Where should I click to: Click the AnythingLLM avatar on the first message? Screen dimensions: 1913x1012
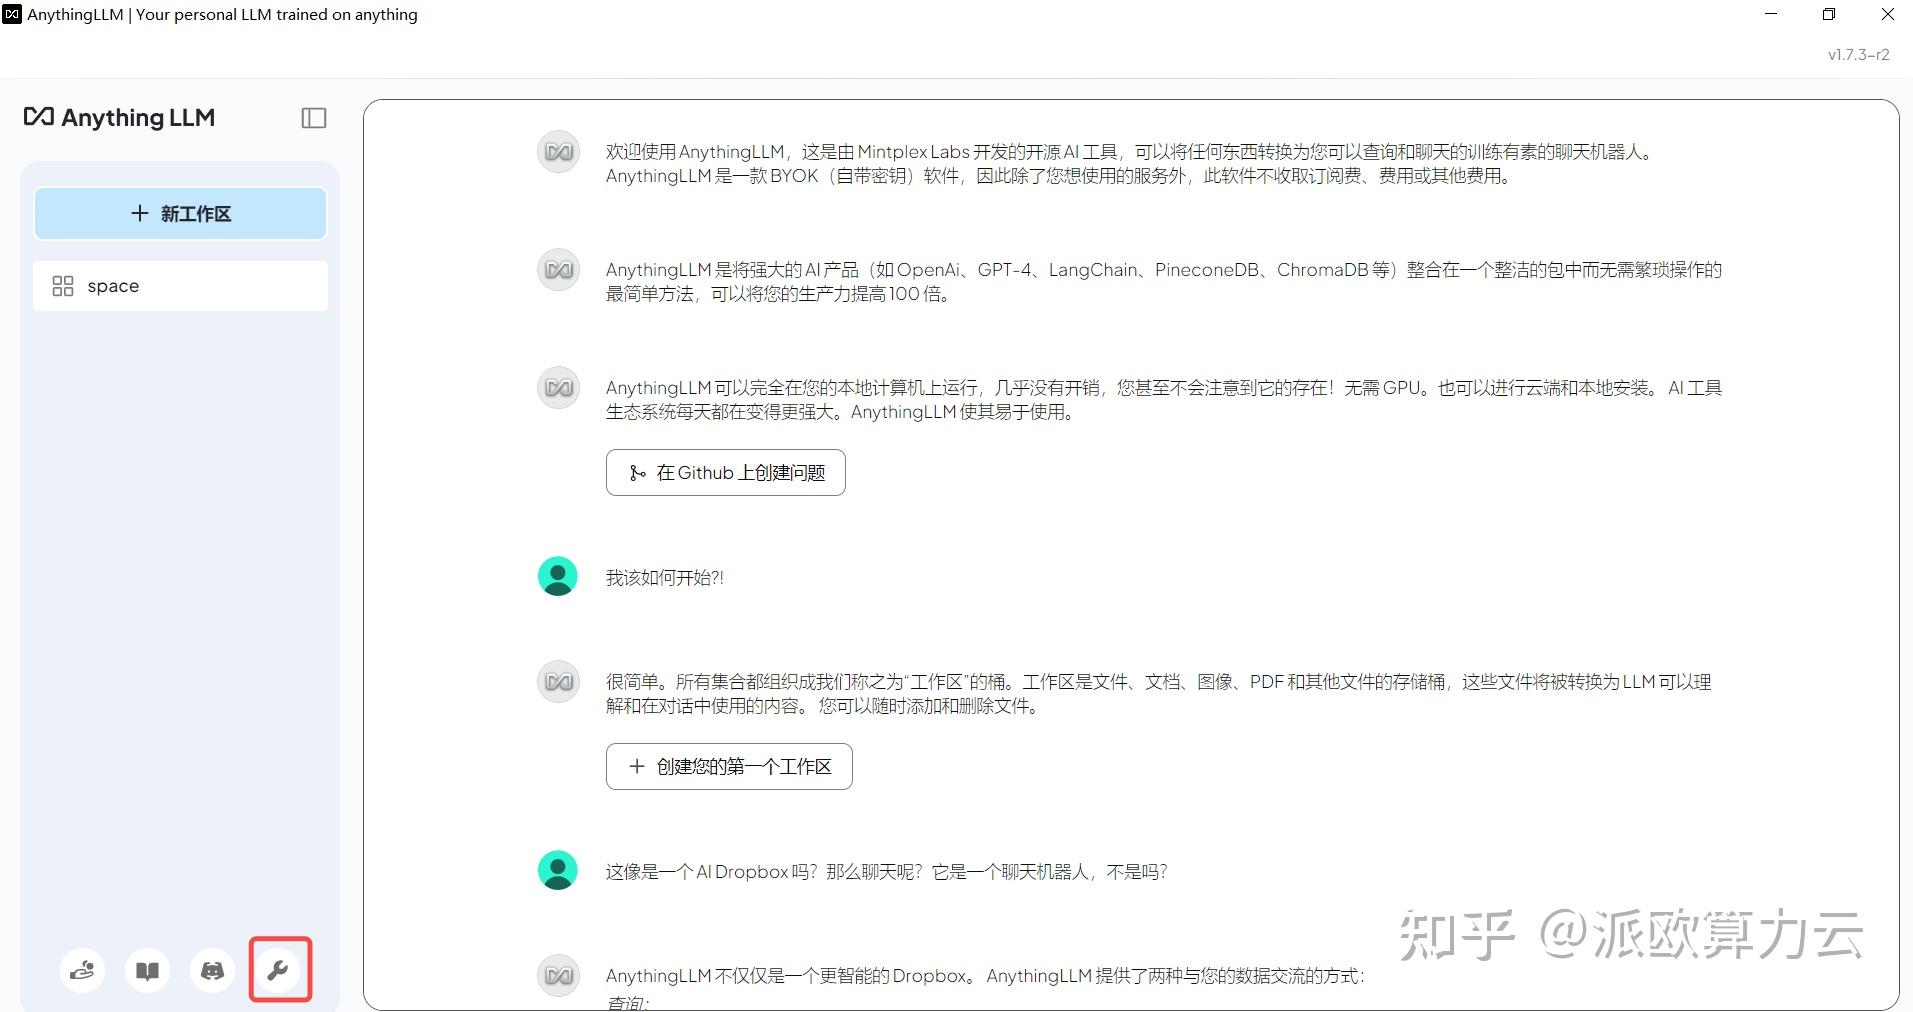(557, 151)
